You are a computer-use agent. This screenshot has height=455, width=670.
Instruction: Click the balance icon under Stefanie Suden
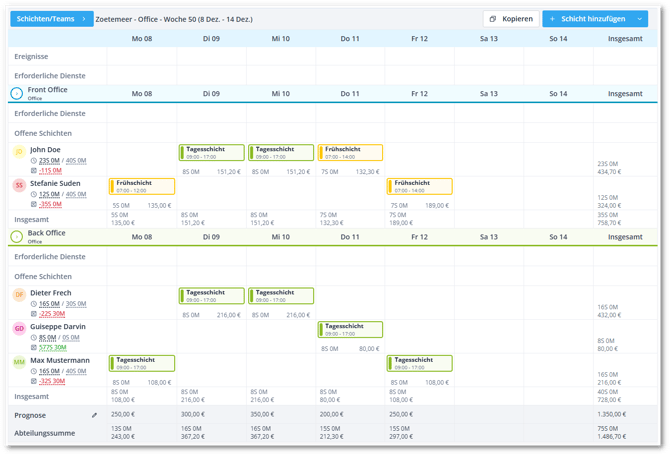coord(34,204)
